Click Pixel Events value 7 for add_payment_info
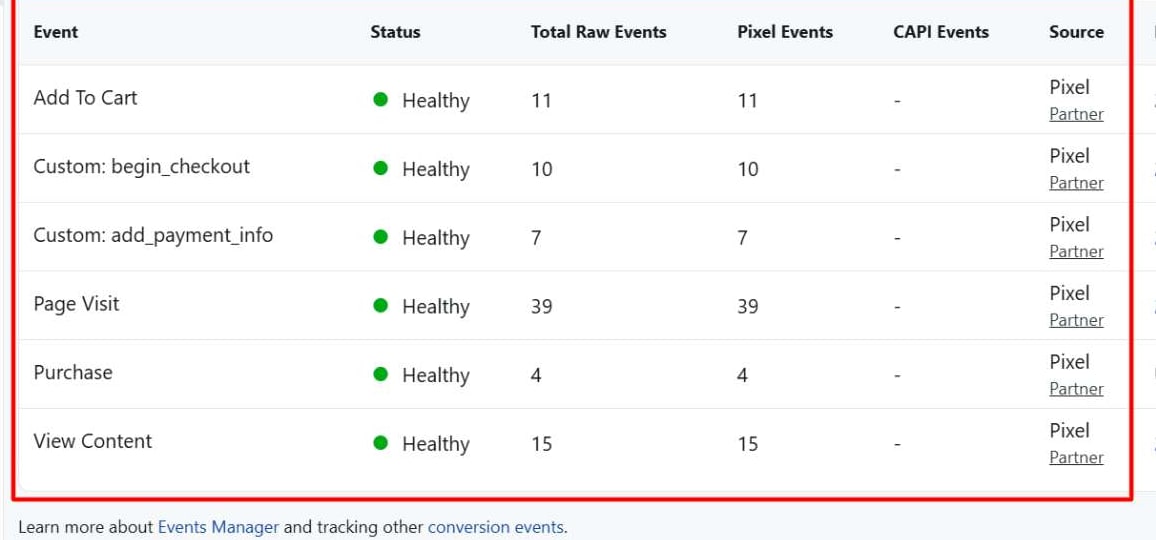Screen dimensions: 1156x540 coord(742,238)
